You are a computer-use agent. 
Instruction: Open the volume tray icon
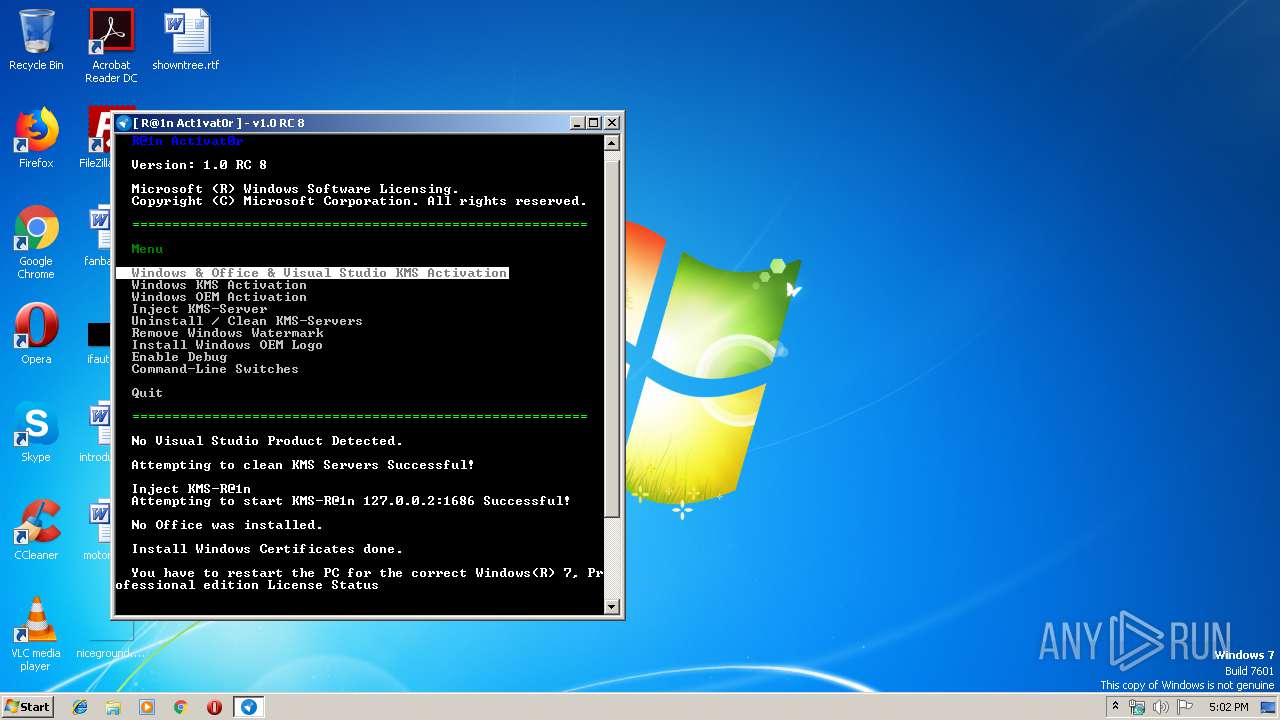tap(1161, 707)
